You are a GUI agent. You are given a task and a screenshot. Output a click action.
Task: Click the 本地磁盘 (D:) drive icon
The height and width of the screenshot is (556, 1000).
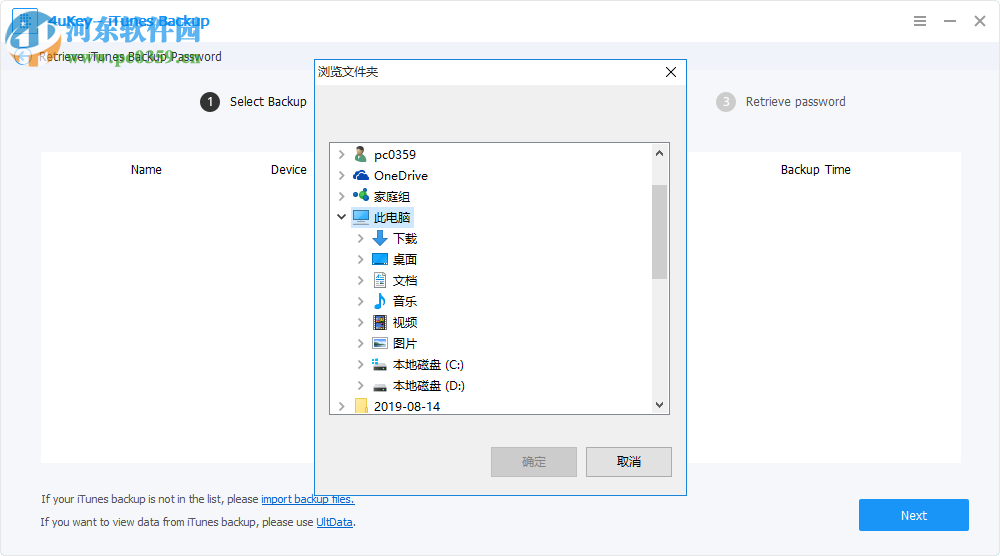pyautogui.click(x=380, y=386)
